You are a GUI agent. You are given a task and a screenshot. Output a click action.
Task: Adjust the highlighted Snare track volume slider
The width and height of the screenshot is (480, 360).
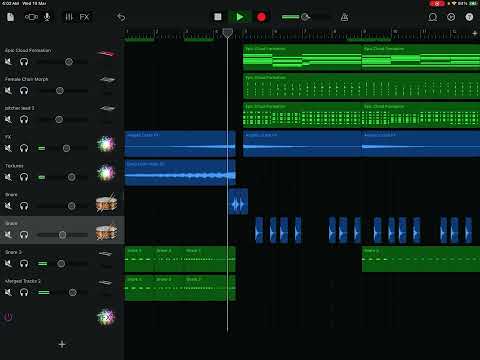[62, 235]
